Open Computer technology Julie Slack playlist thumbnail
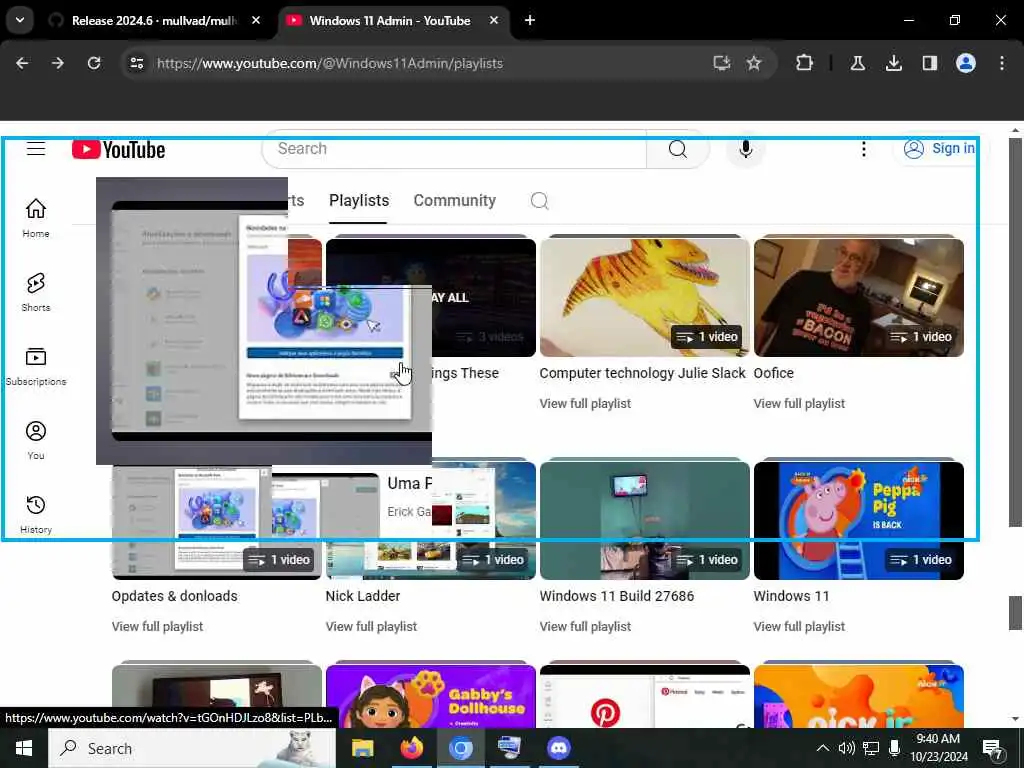Screen dimensions: 1024x768 pos(645,297)
